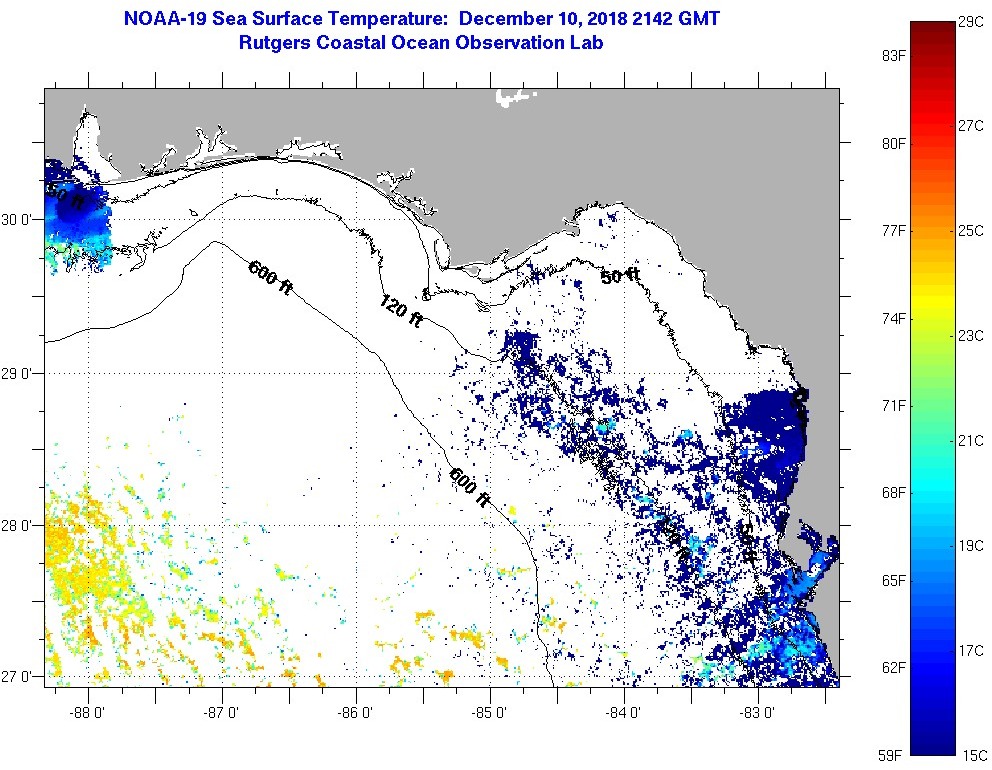Viewport: 992px width, 770px height.
Task: Click the 71F label beside the color bar
Action: [893, 405]
